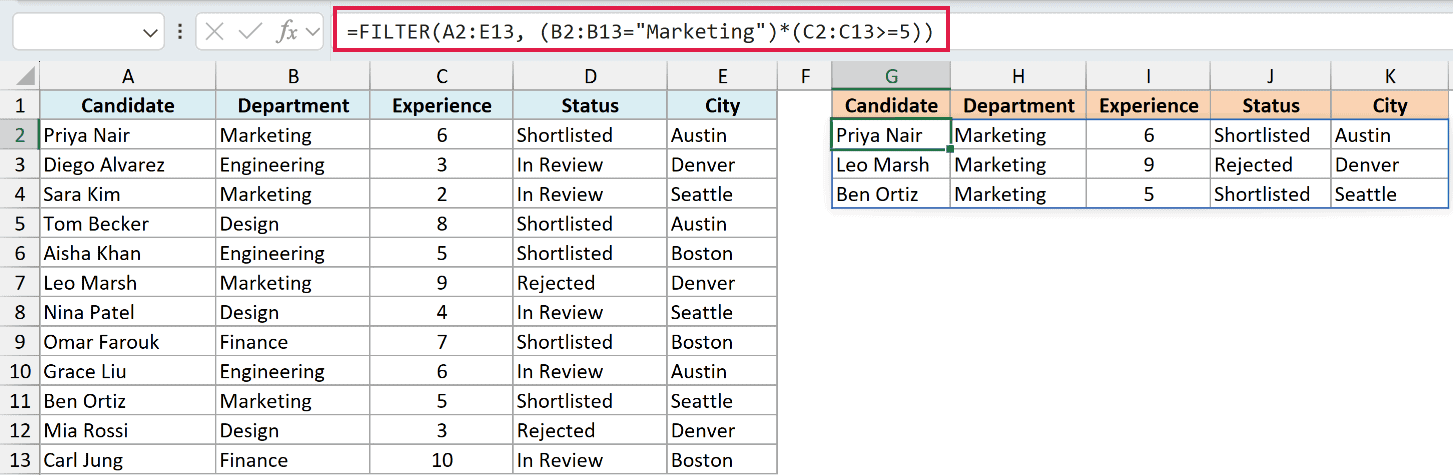Expand the formula bar chevron
Screen dimensions: 1453x475
click(313, 32)
